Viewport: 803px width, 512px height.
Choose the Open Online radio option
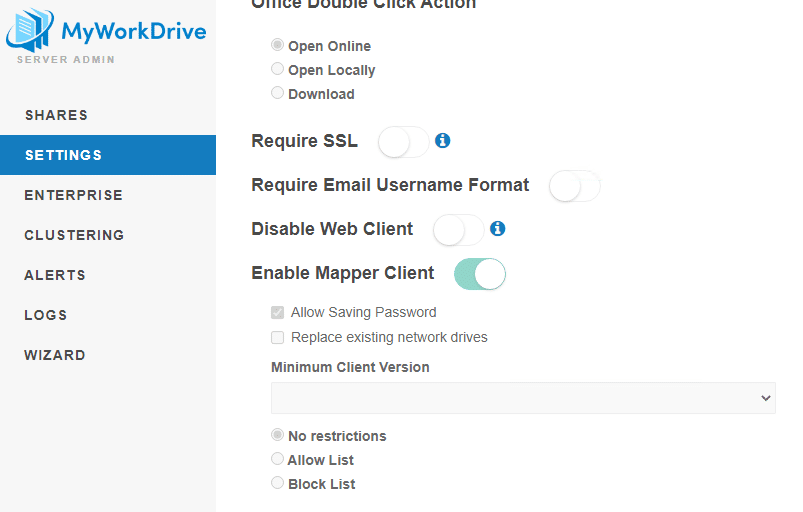(278, 46)
